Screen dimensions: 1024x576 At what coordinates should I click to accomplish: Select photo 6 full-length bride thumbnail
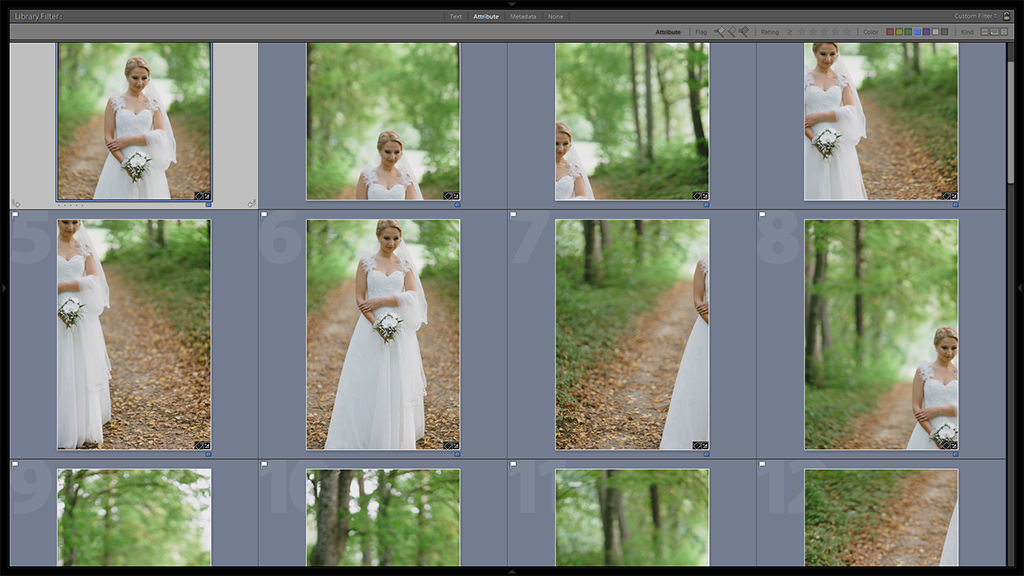point(383,334)
